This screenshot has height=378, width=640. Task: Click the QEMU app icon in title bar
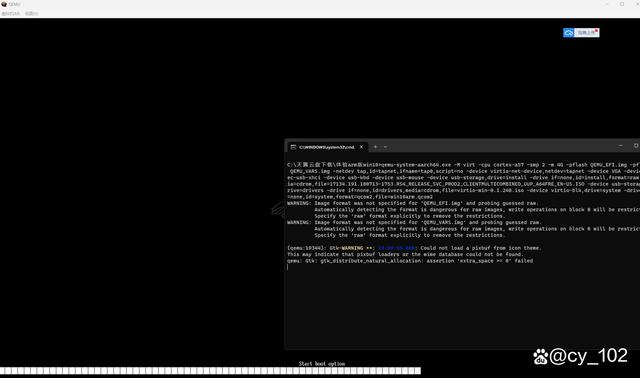4,4
